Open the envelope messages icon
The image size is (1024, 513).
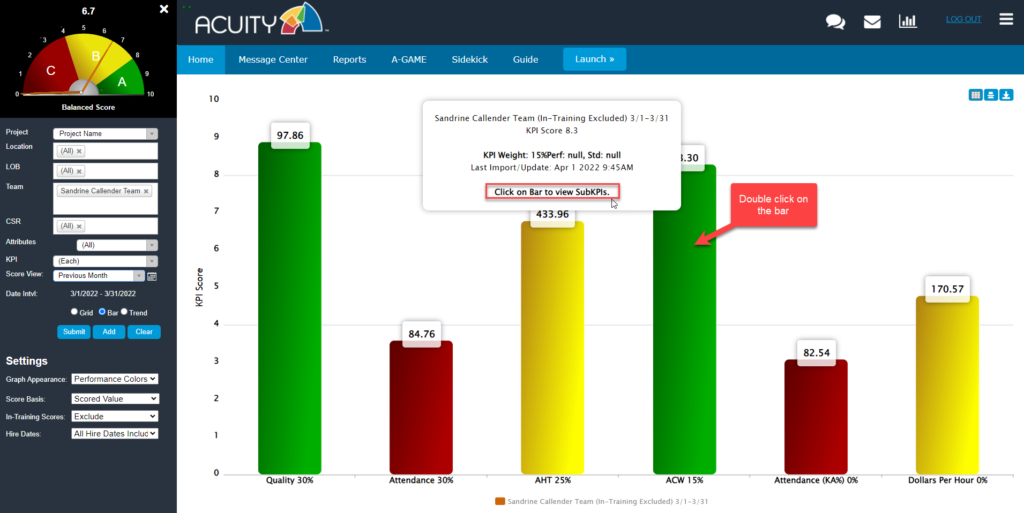click(872, 21)
